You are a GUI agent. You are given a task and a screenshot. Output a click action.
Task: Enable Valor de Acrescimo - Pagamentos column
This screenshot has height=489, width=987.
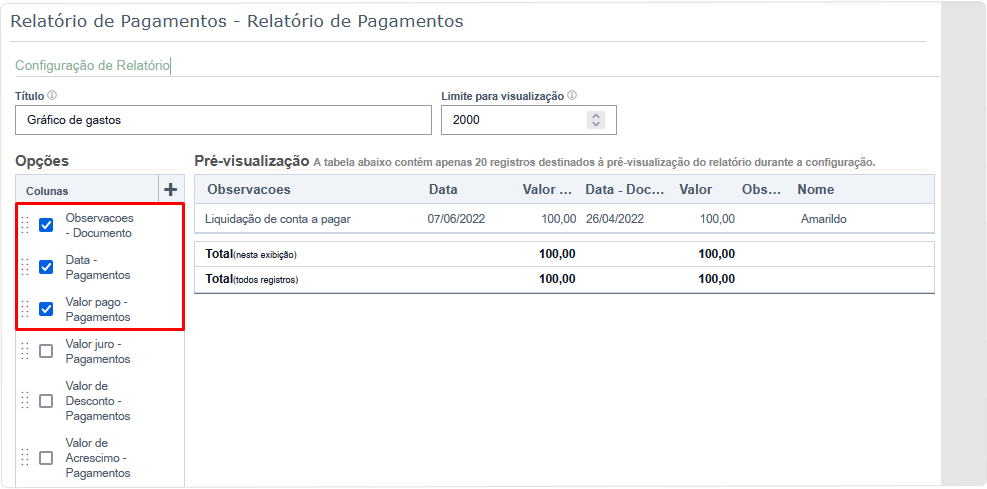pos(46,458)
